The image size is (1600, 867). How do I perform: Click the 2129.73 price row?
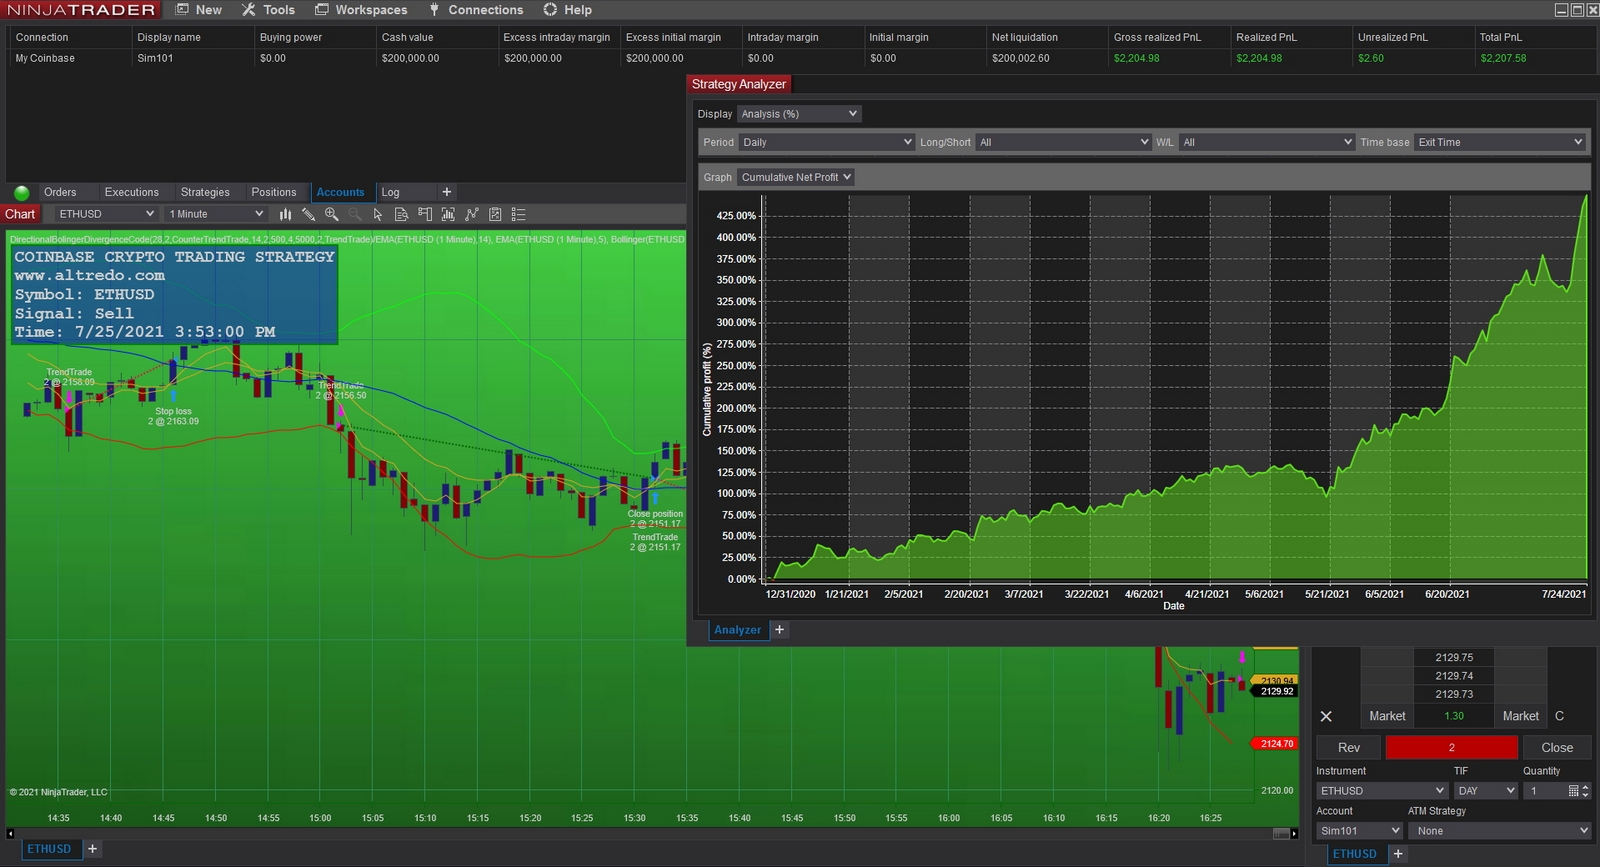tap(1454, 694)
